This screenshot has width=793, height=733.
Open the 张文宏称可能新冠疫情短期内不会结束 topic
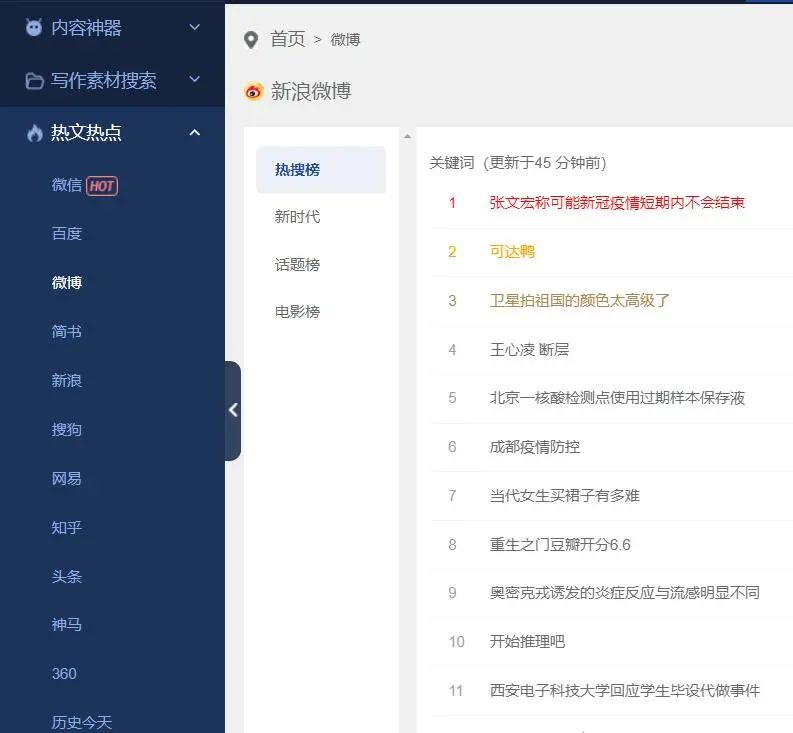617,203
